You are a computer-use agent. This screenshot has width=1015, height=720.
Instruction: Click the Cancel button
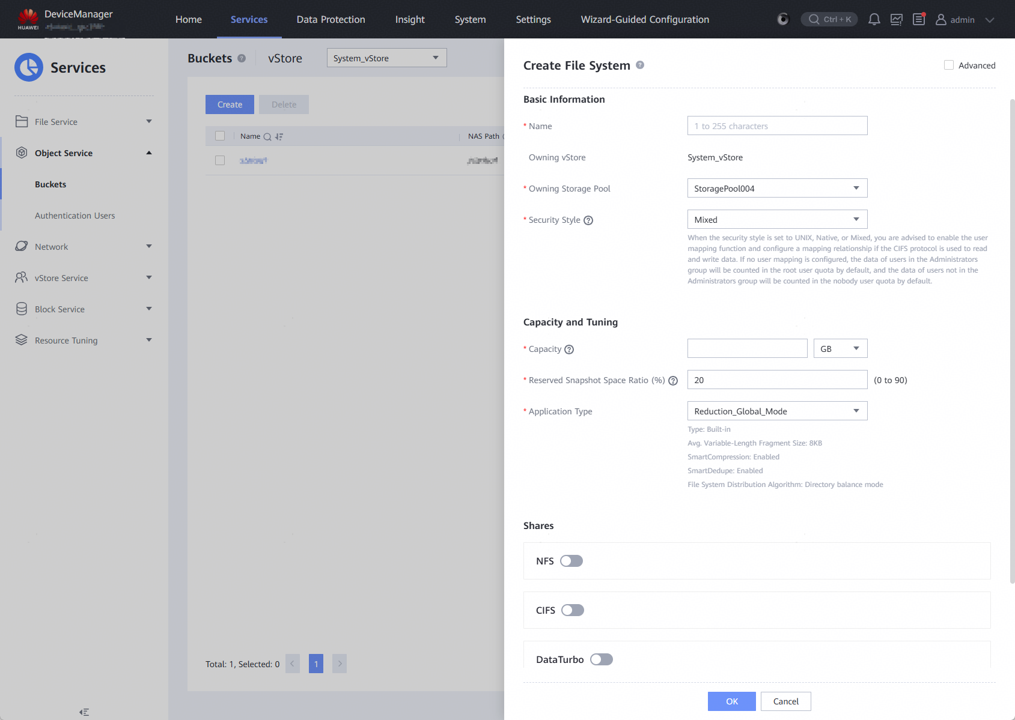[x=785, y=701]
